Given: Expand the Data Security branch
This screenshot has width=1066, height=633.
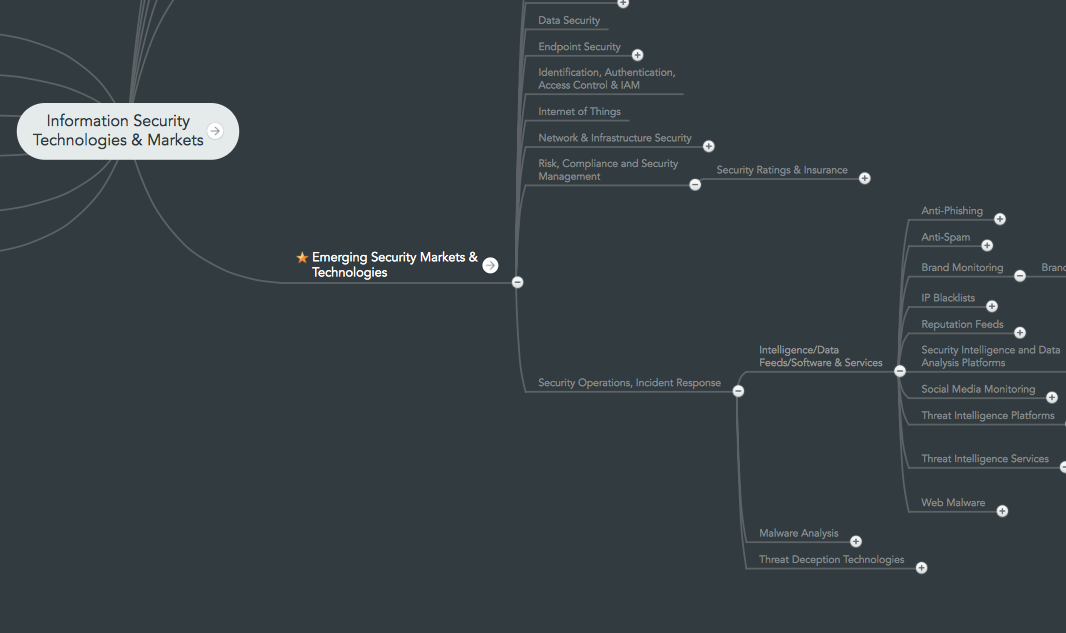Looking at the screenshot, I should [623, 4].
